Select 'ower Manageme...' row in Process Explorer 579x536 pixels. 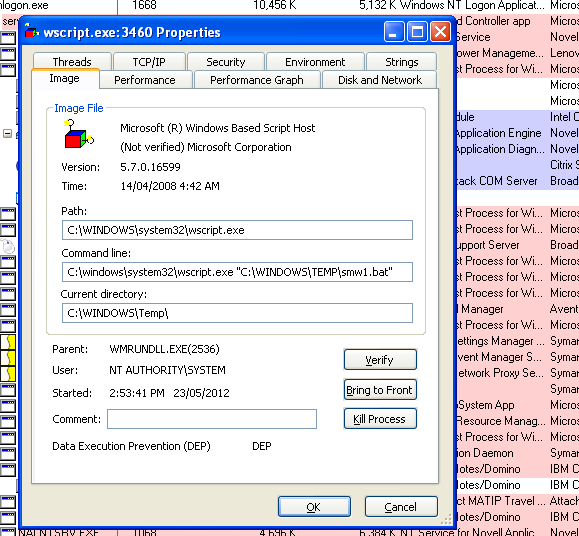click(x=518, y=53)
